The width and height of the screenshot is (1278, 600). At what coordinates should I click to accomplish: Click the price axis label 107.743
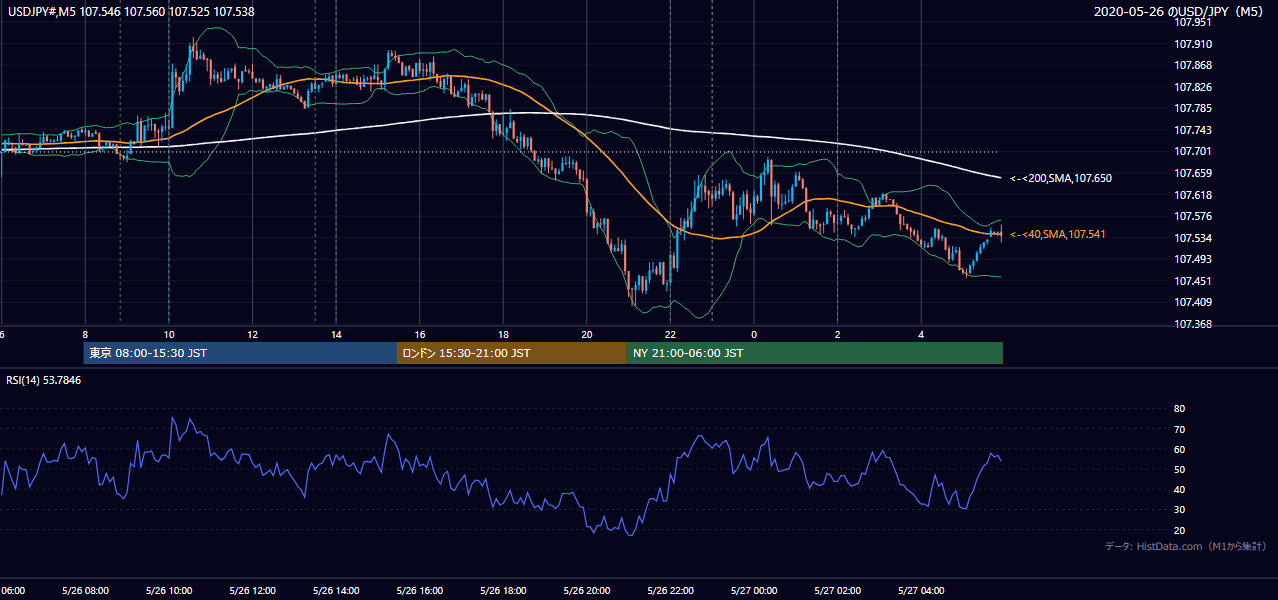point(1194,130)
